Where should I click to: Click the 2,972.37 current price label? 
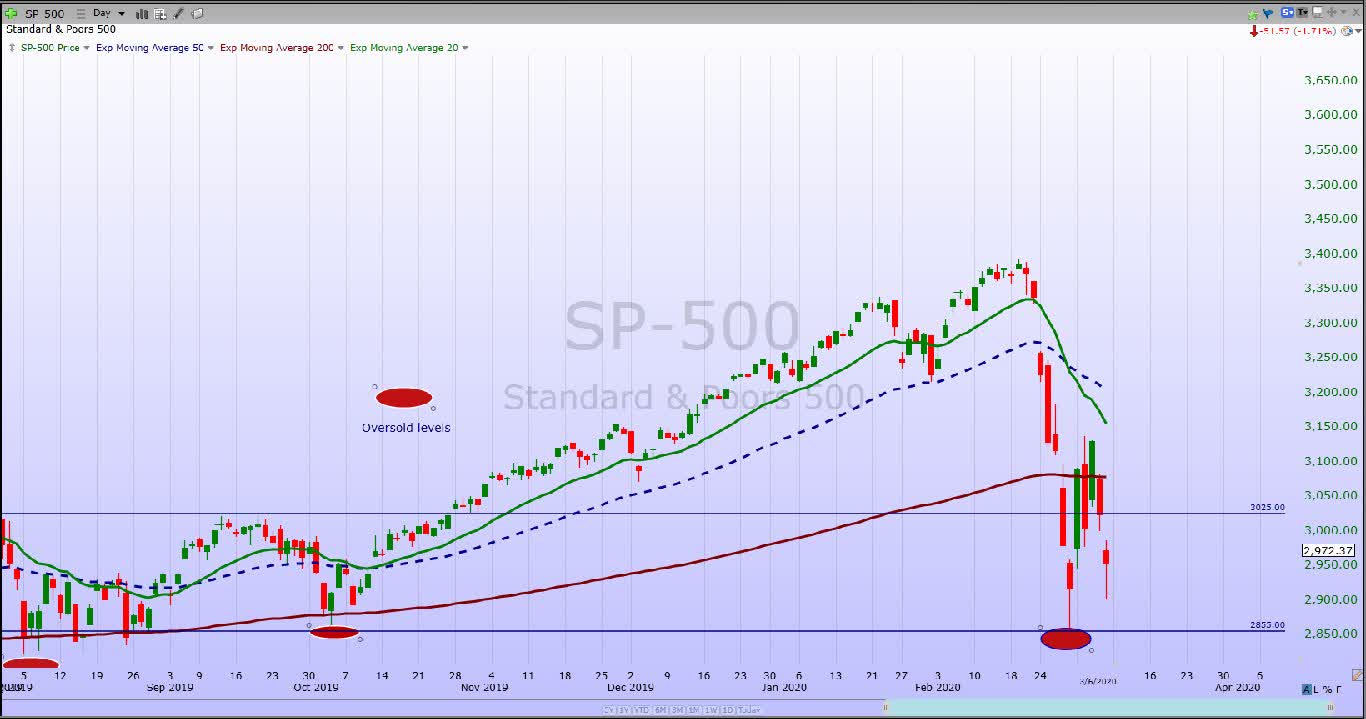coord(1329,550)
